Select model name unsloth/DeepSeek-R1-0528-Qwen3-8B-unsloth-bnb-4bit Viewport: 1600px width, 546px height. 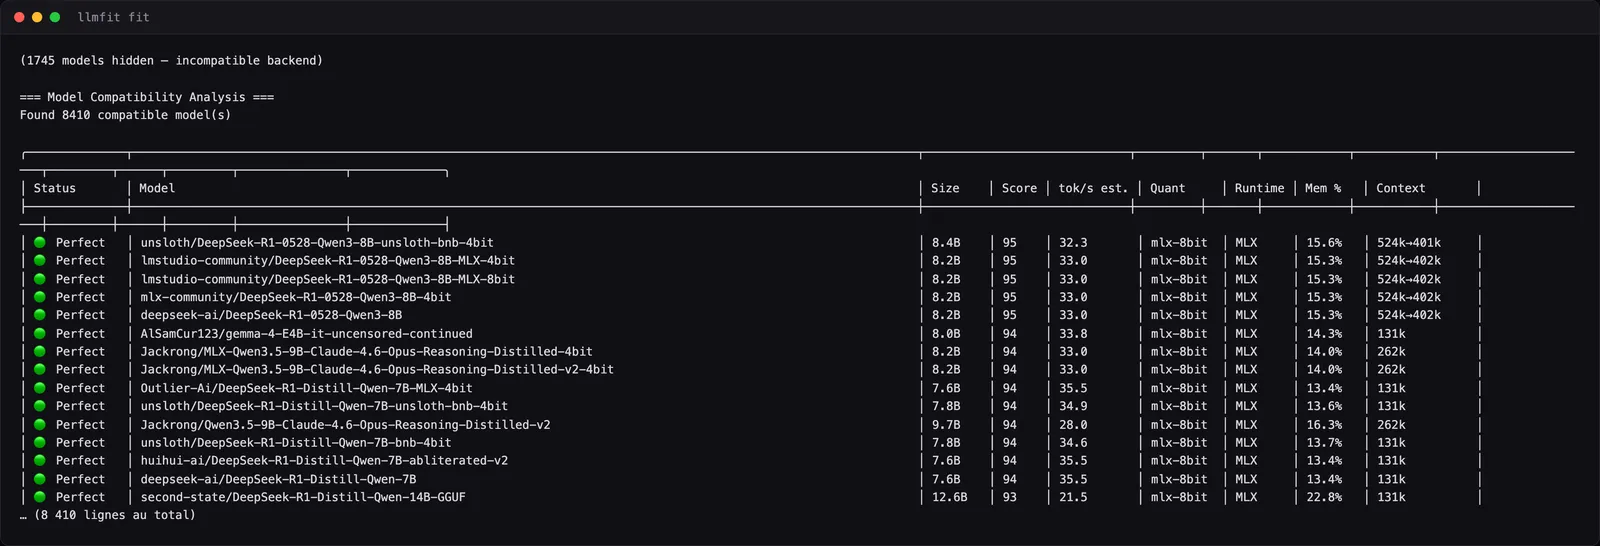(x=317, y=242)
